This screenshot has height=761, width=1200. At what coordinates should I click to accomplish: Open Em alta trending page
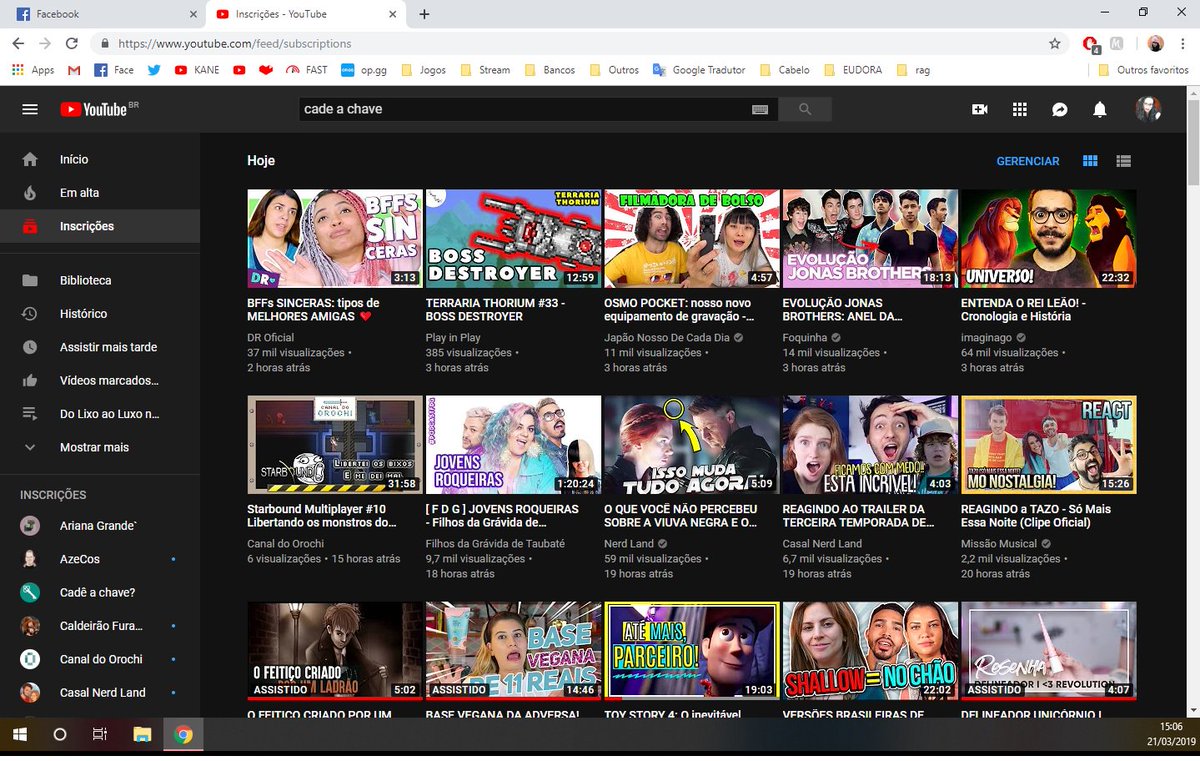100,193
